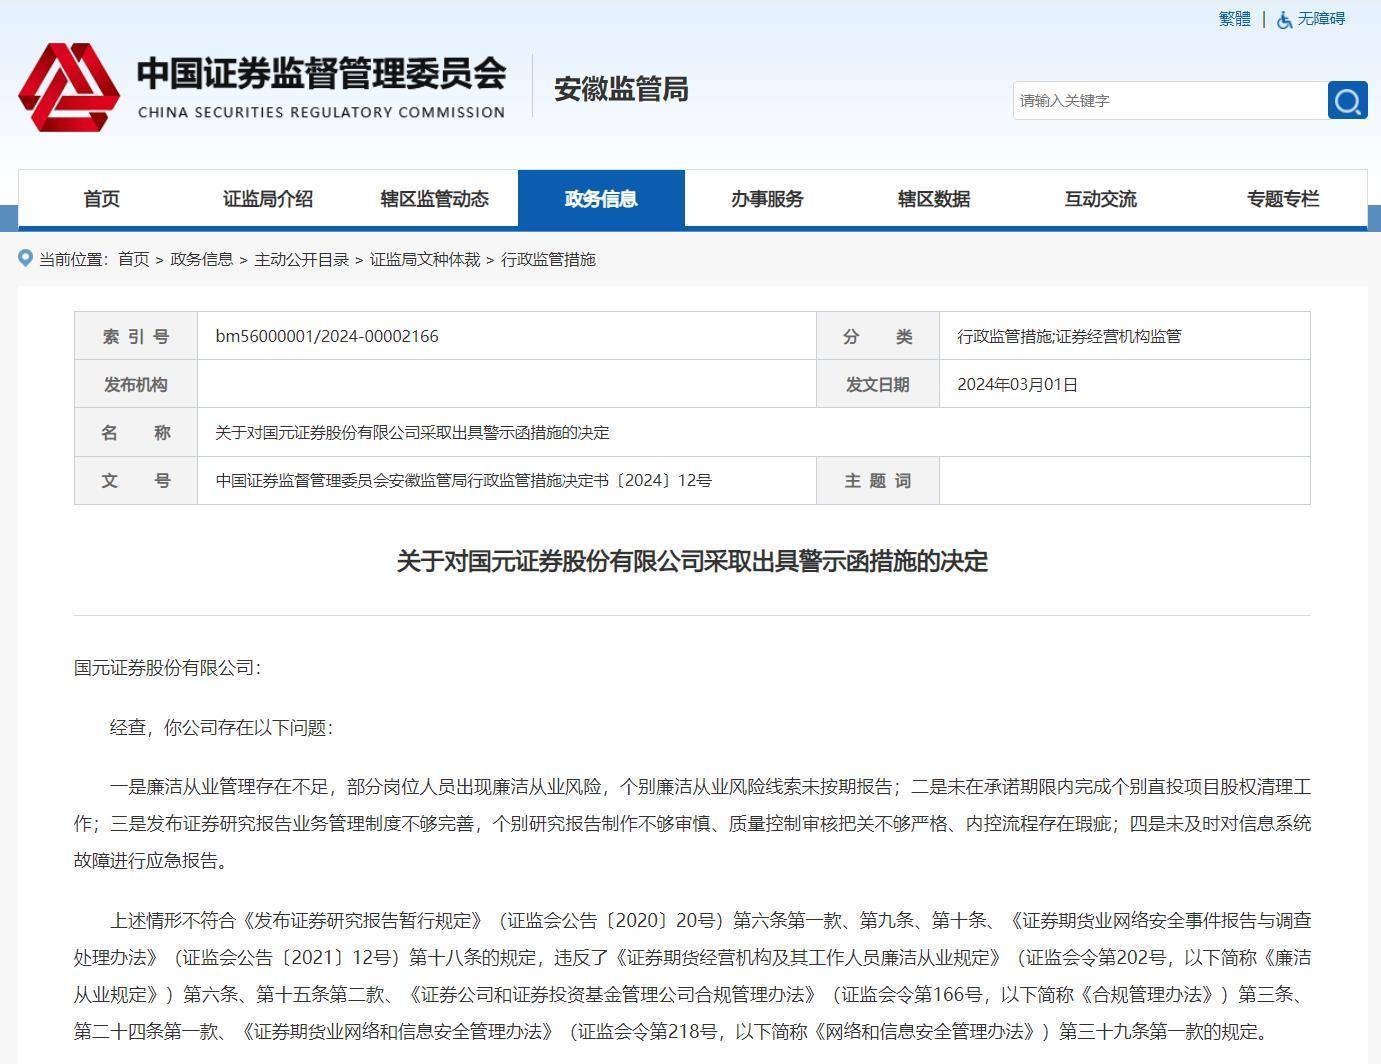
Task: Click the 发布机构 label cell
Action: click(x=136, y=384)
